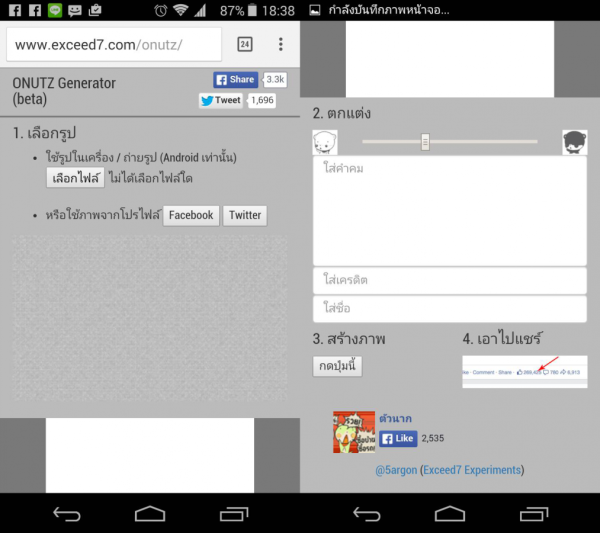This screenshot has width=600, height=533.
Task: Click the กดปุ่มนี้ create image button
Action: point(337,367)
